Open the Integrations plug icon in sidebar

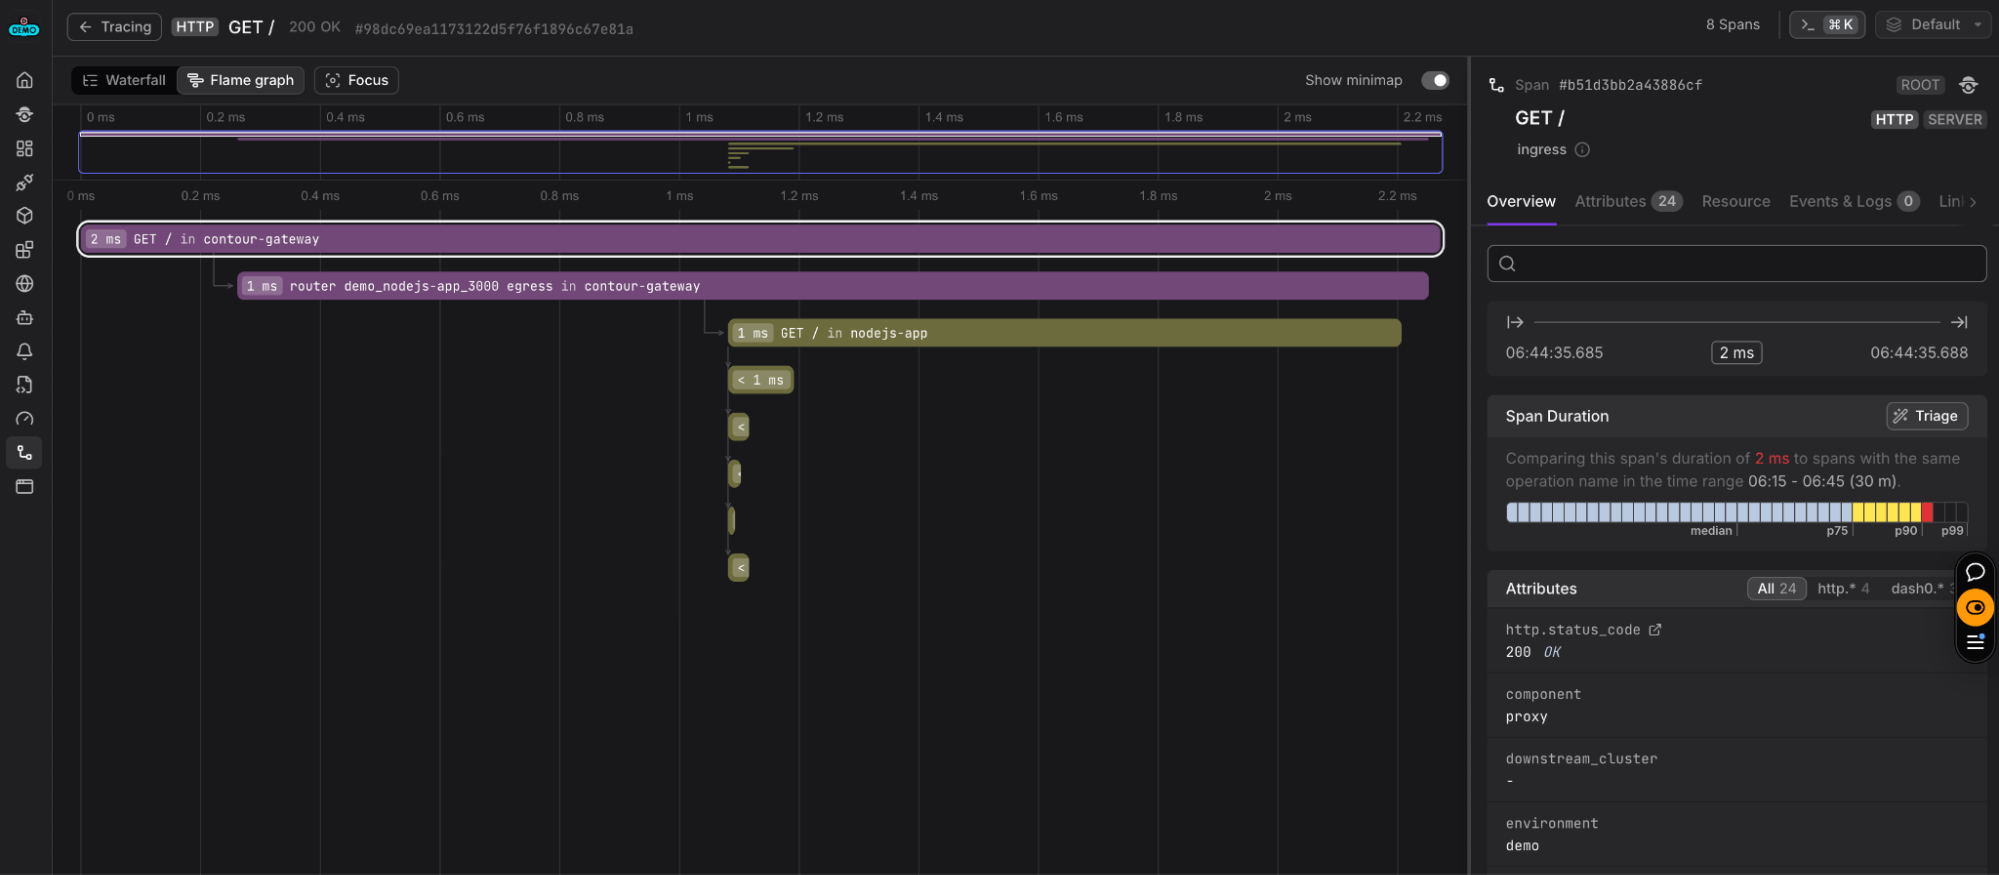[25, 182]
